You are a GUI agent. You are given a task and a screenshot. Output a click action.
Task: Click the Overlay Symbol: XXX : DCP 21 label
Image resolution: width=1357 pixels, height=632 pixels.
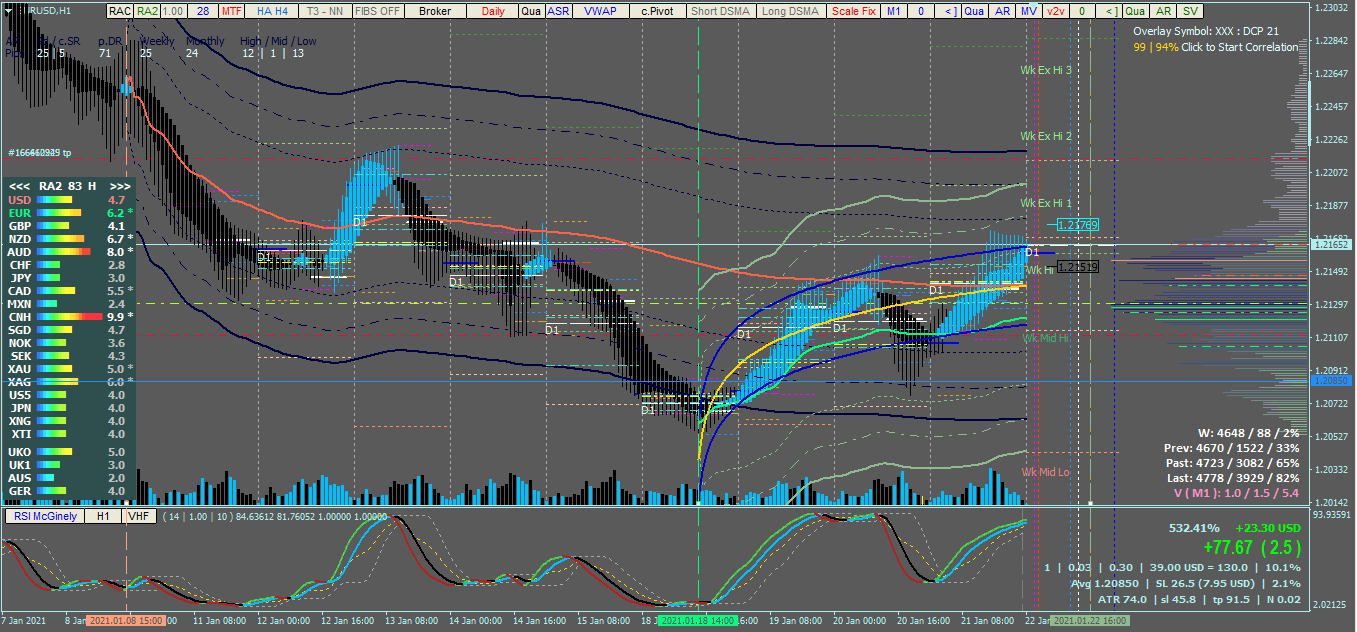point(1206,31)
